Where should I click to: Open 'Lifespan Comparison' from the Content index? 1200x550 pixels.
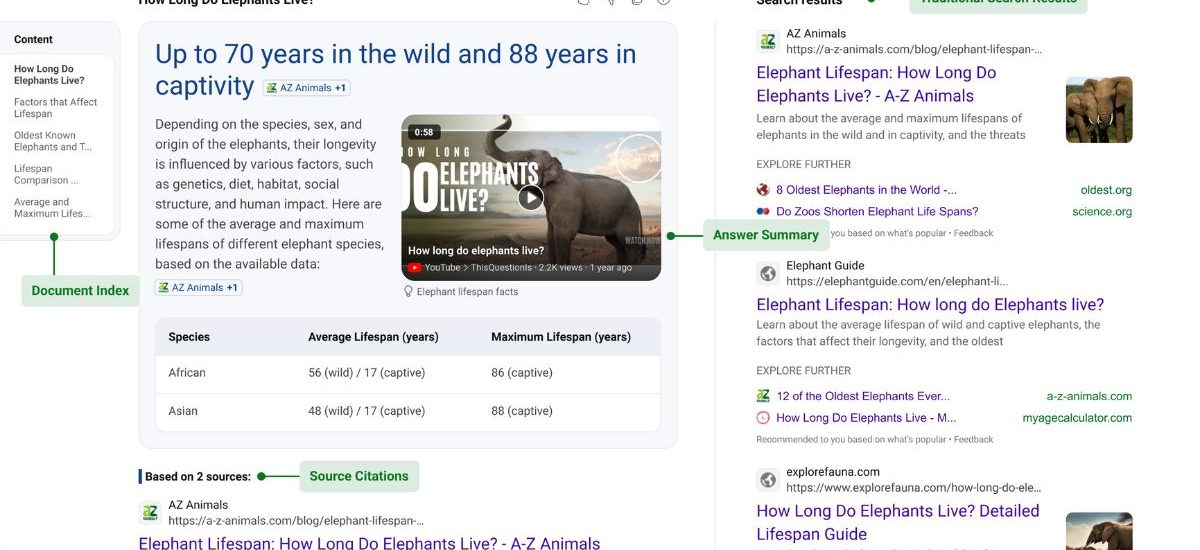[x=46, y=174]
